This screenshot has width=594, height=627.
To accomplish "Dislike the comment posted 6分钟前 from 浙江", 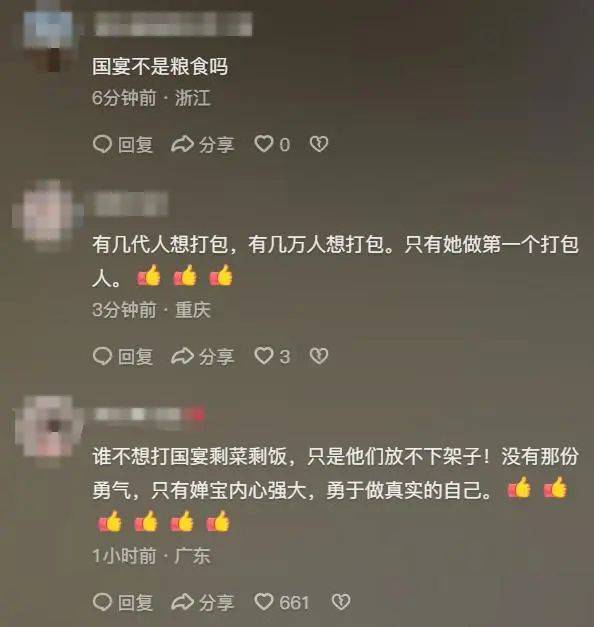I will [319, 144].
